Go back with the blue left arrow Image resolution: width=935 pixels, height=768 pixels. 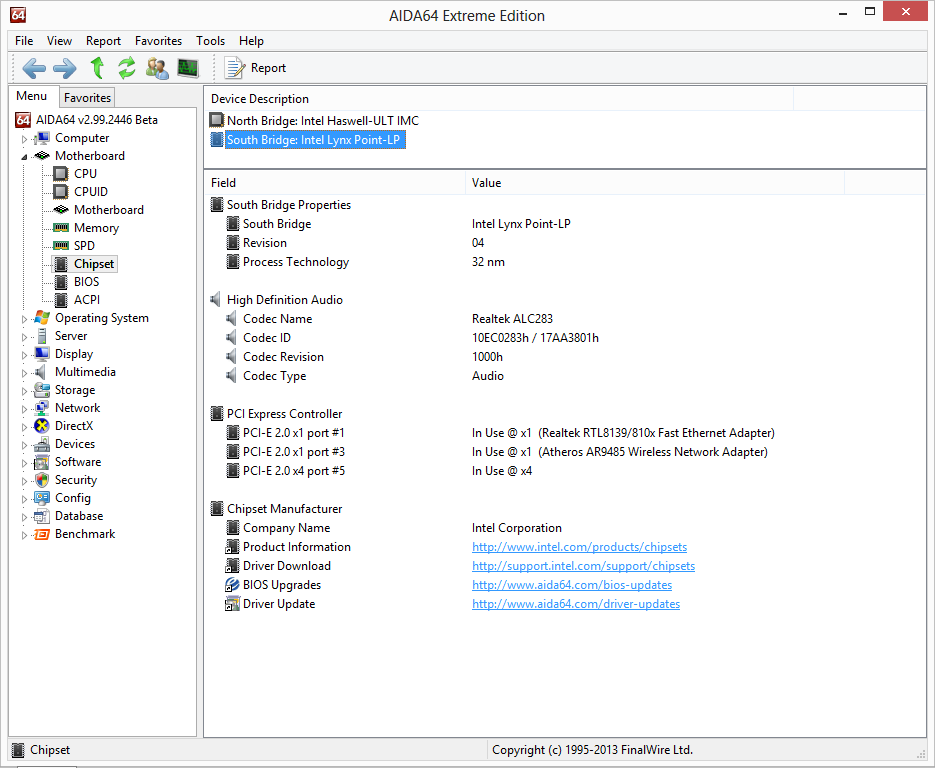click(34, 68)
